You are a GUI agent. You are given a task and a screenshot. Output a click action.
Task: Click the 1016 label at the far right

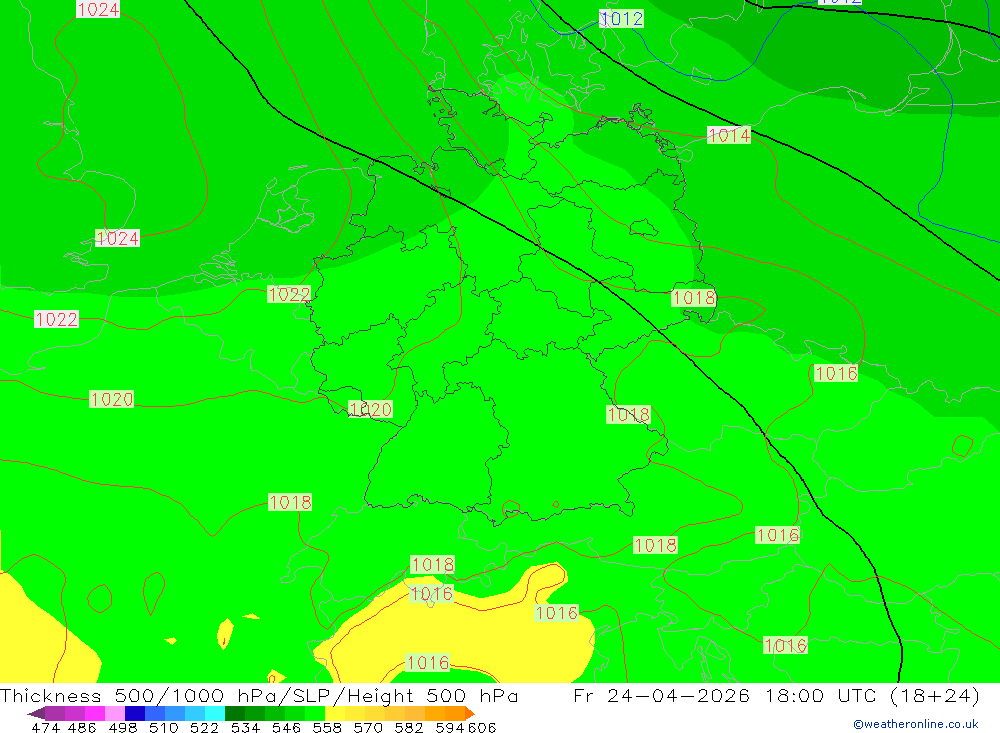click(836, 373)
